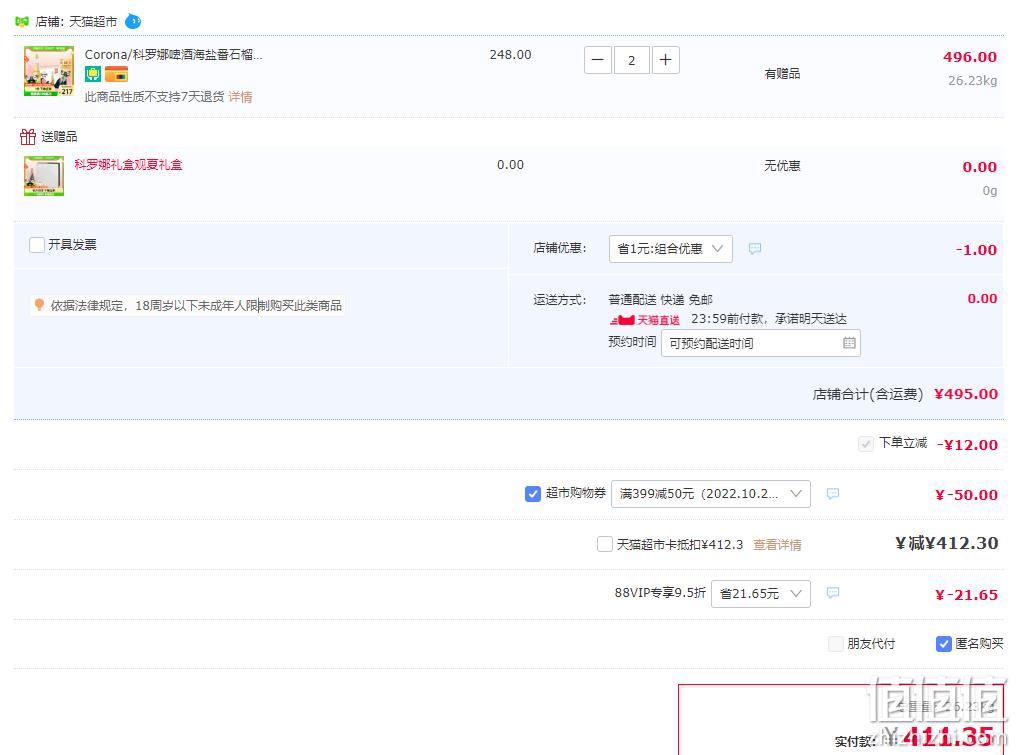1017x755 pixels.
Task: Click the comment bubble beside 超市购物券 dropdown
Action: point(833,494)
